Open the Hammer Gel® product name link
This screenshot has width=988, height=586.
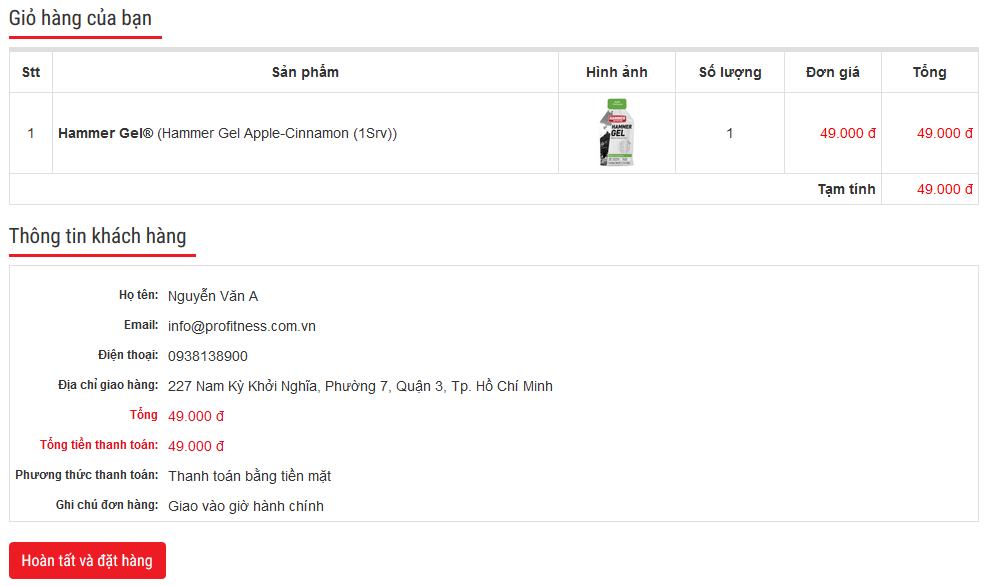[106, 133]
